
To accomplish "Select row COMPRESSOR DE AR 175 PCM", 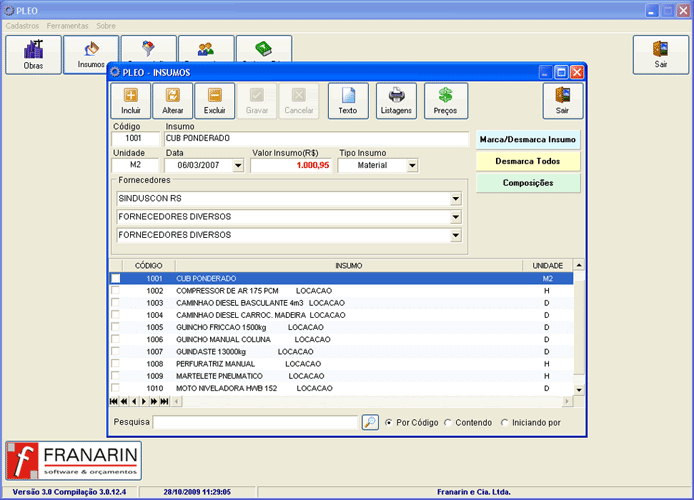I will tap(341, 291).
